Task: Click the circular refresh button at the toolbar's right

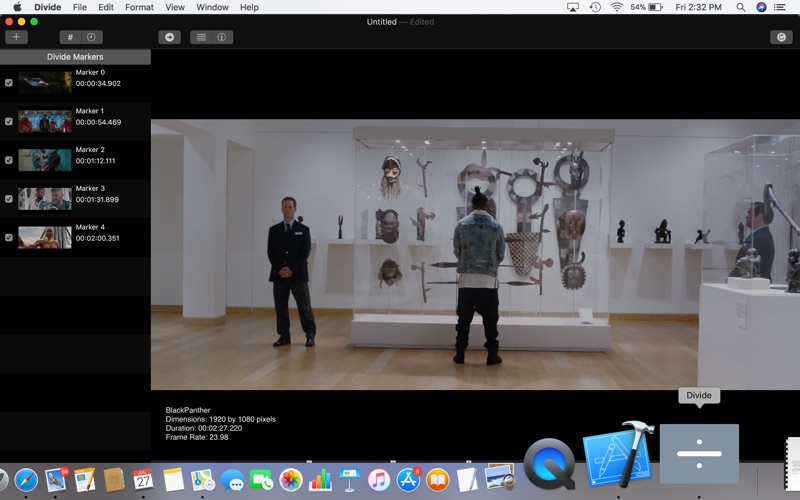Action: coord(781,37)
